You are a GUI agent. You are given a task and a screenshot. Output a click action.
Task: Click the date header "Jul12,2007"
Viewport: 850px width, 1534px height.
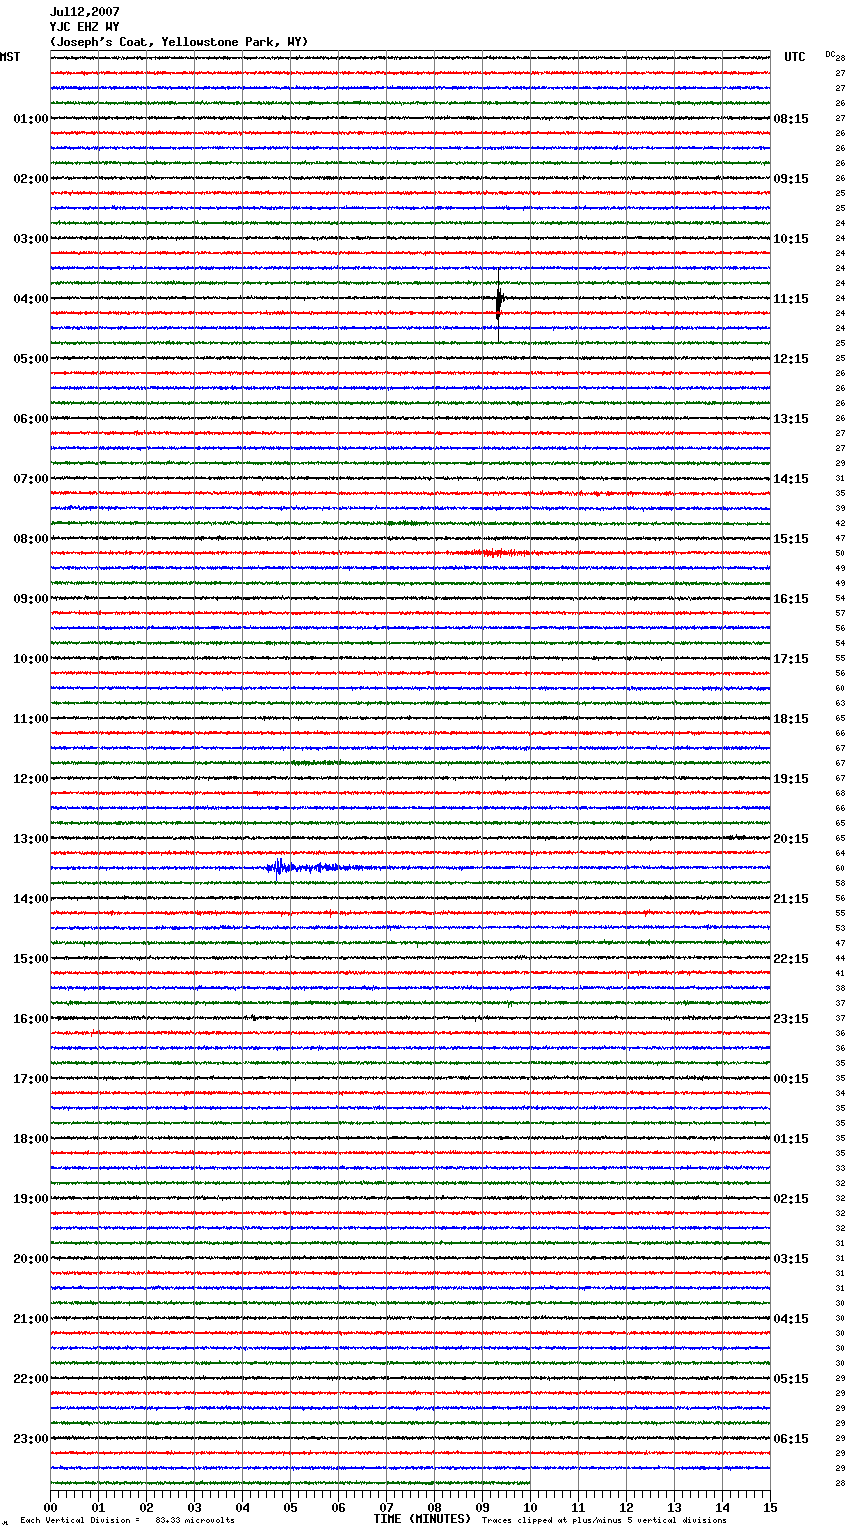pos(84,12)
